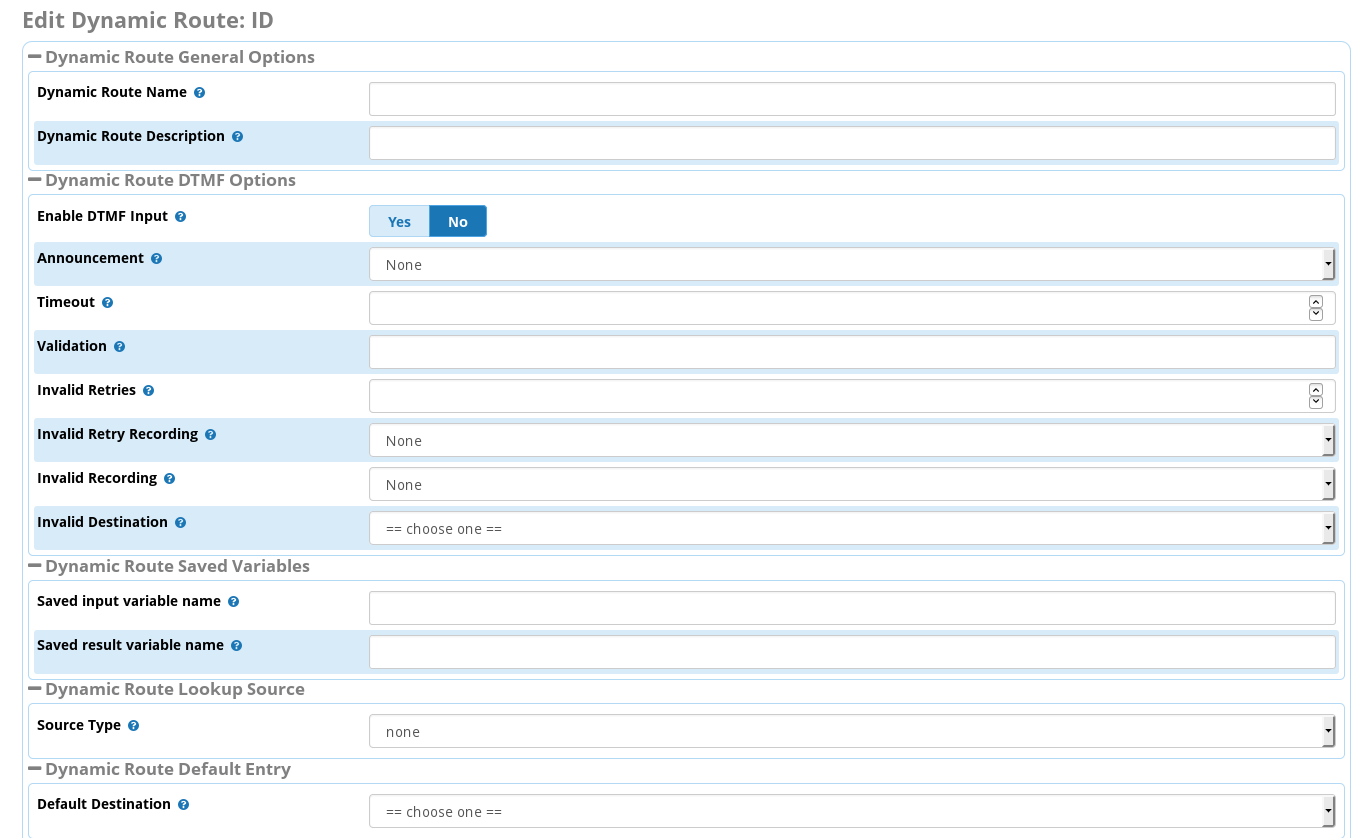Collapse the Dynamic Route General Options section

pos(35,57)
